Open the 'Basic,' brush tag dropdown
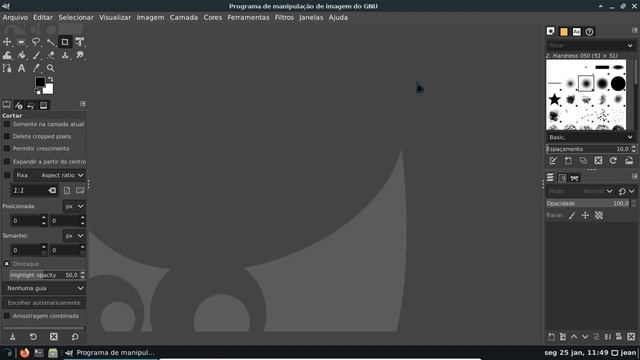 click(x=590, y=137)
